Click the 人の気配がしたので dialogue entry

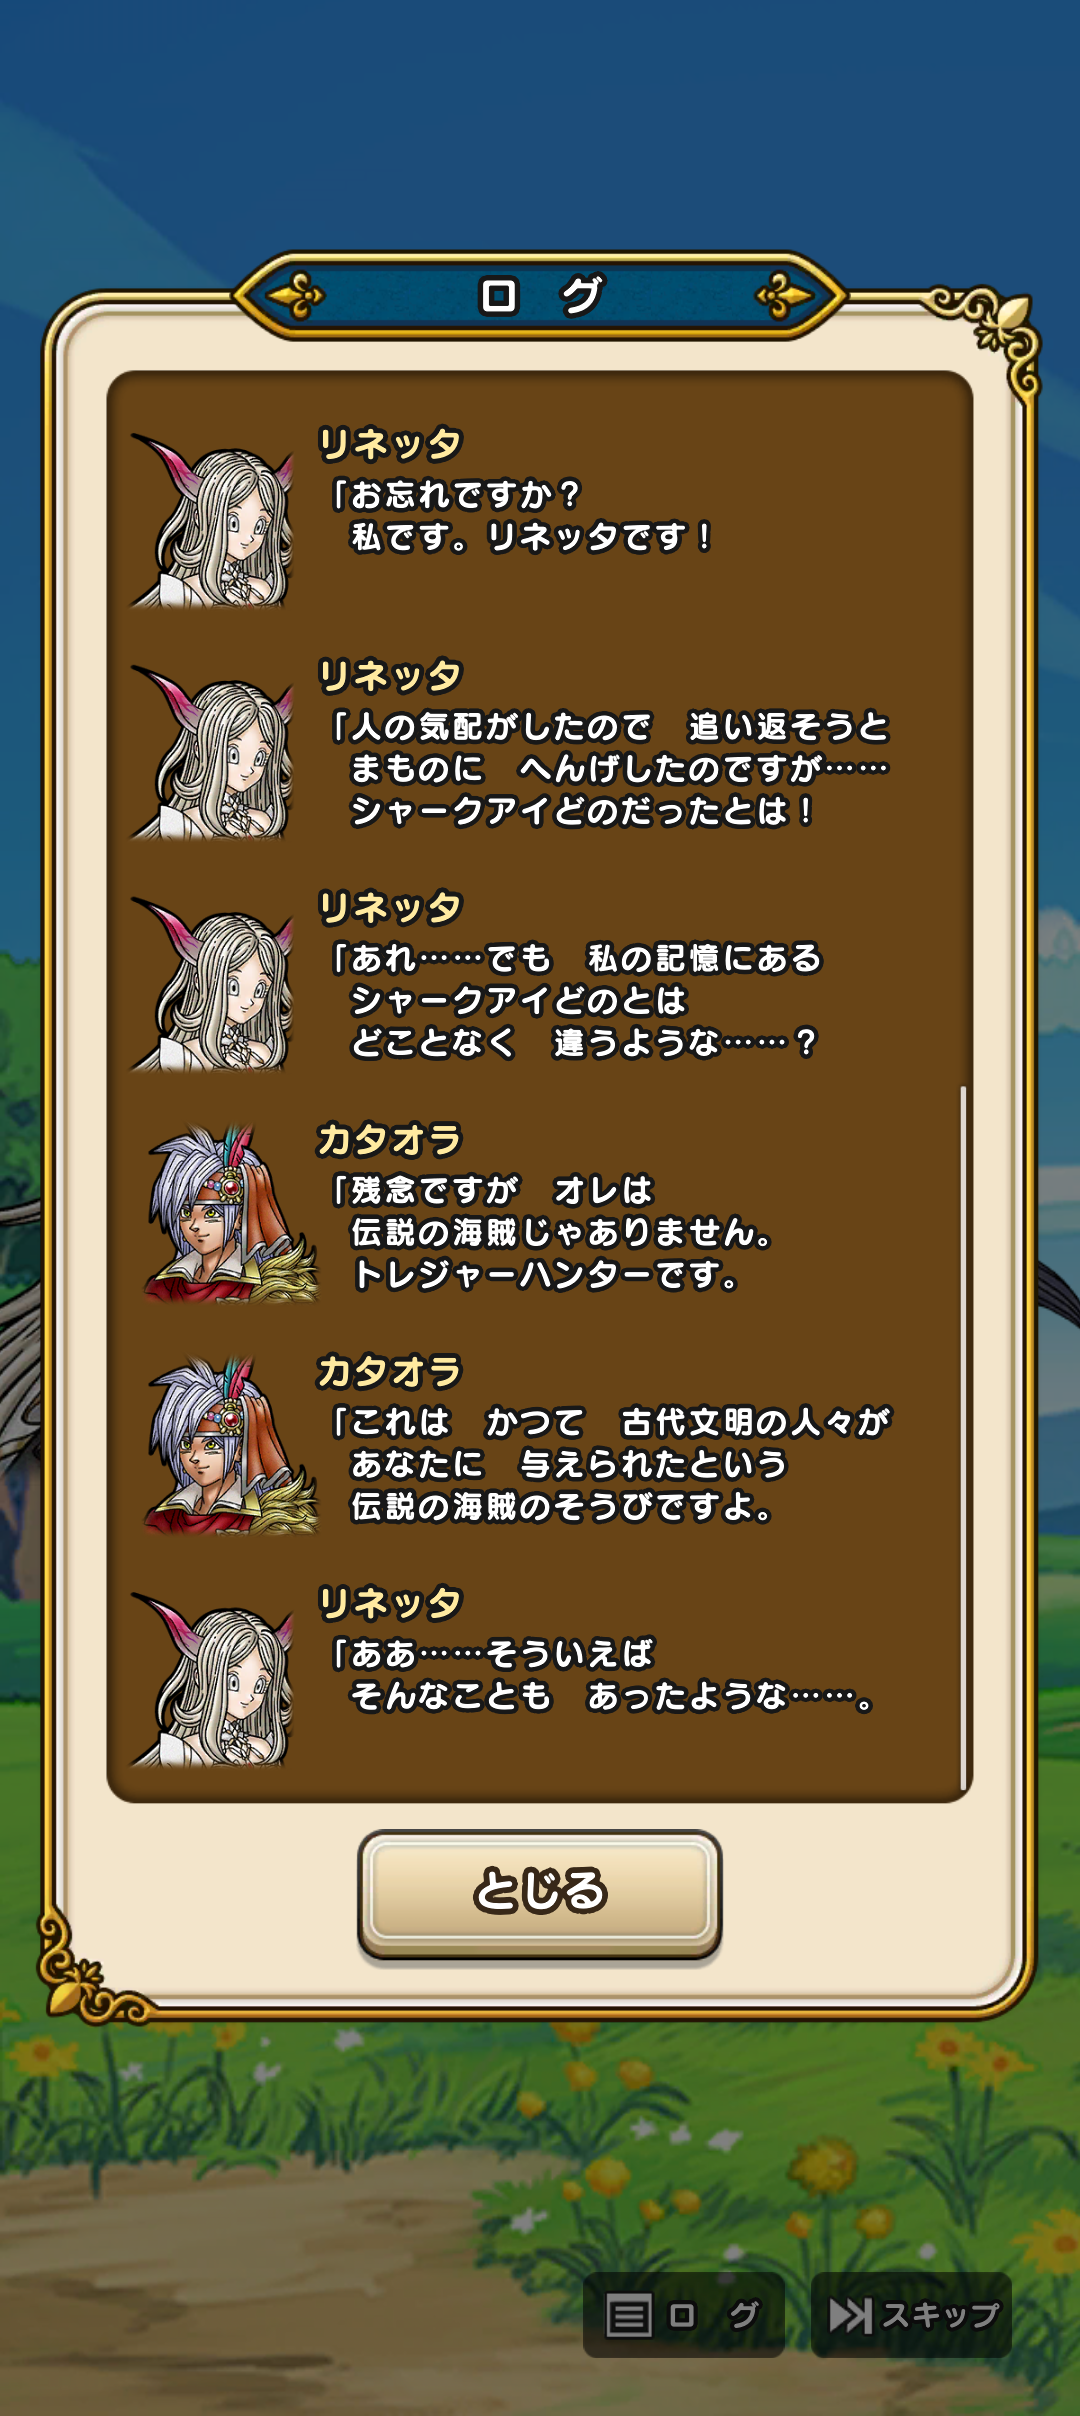[609, 769]
